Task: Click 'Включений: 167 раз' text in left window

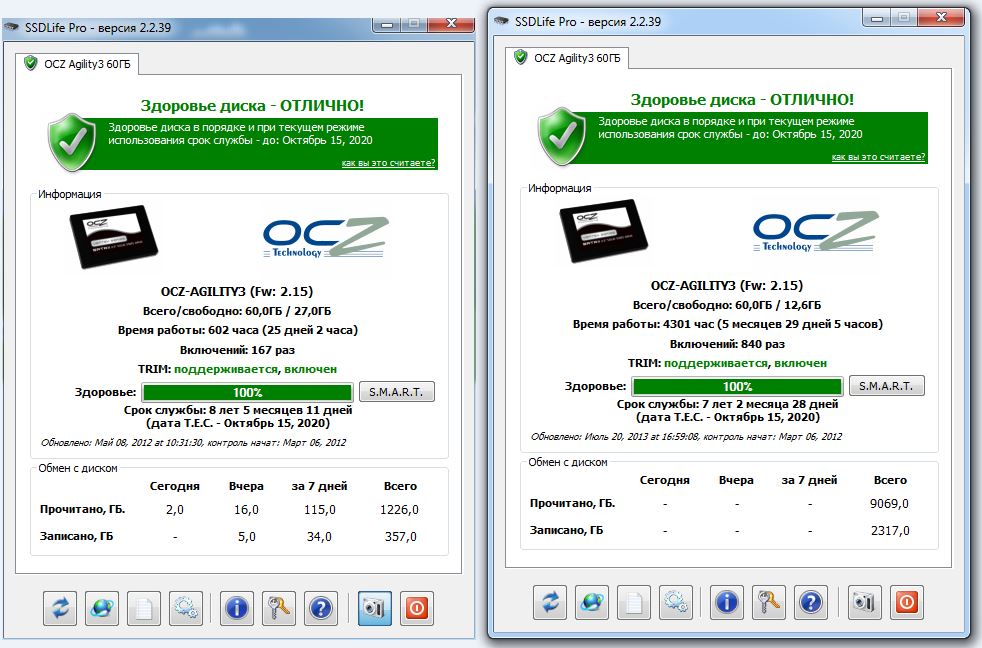Action: tap(237, 350)
